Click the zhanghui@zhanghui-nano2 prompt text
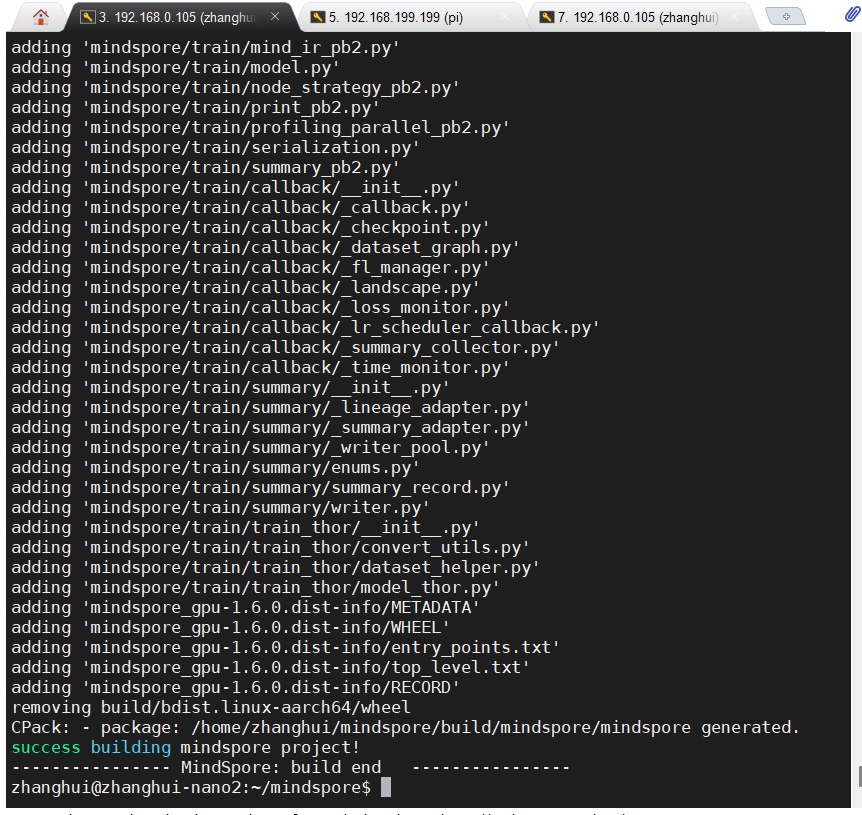The height and width of the screenshot is (815, 862). (191, 787)
